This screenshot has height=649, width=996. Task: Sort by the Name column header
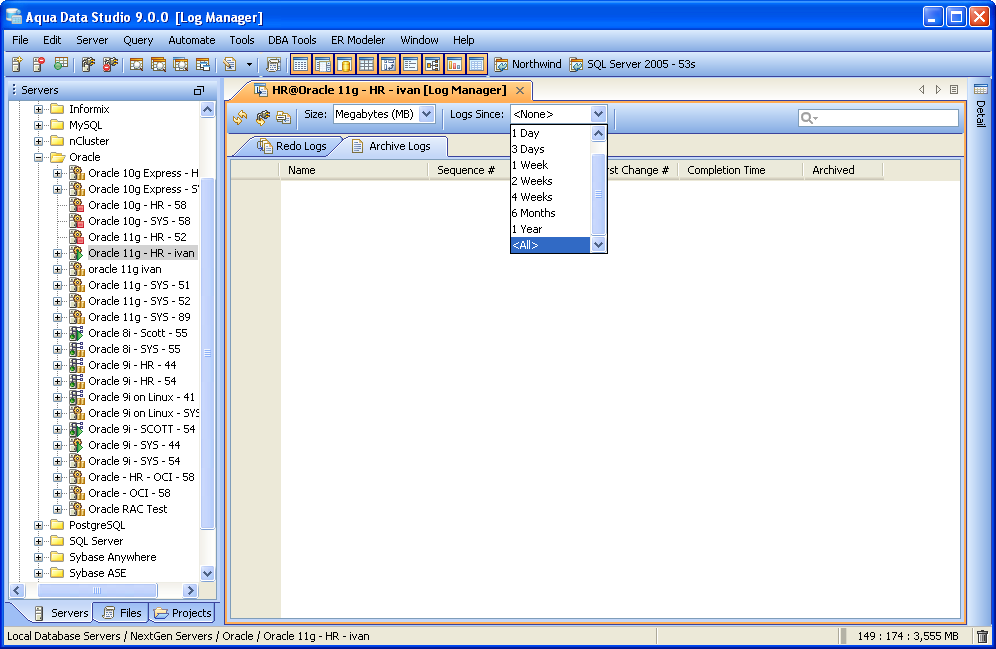pyautogui.click(x=354, y=170)
